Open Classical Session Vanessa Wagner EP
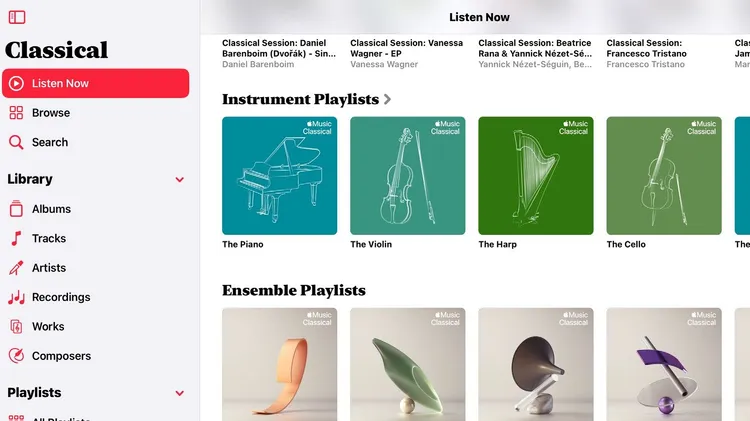 click(x=407, y=48)
